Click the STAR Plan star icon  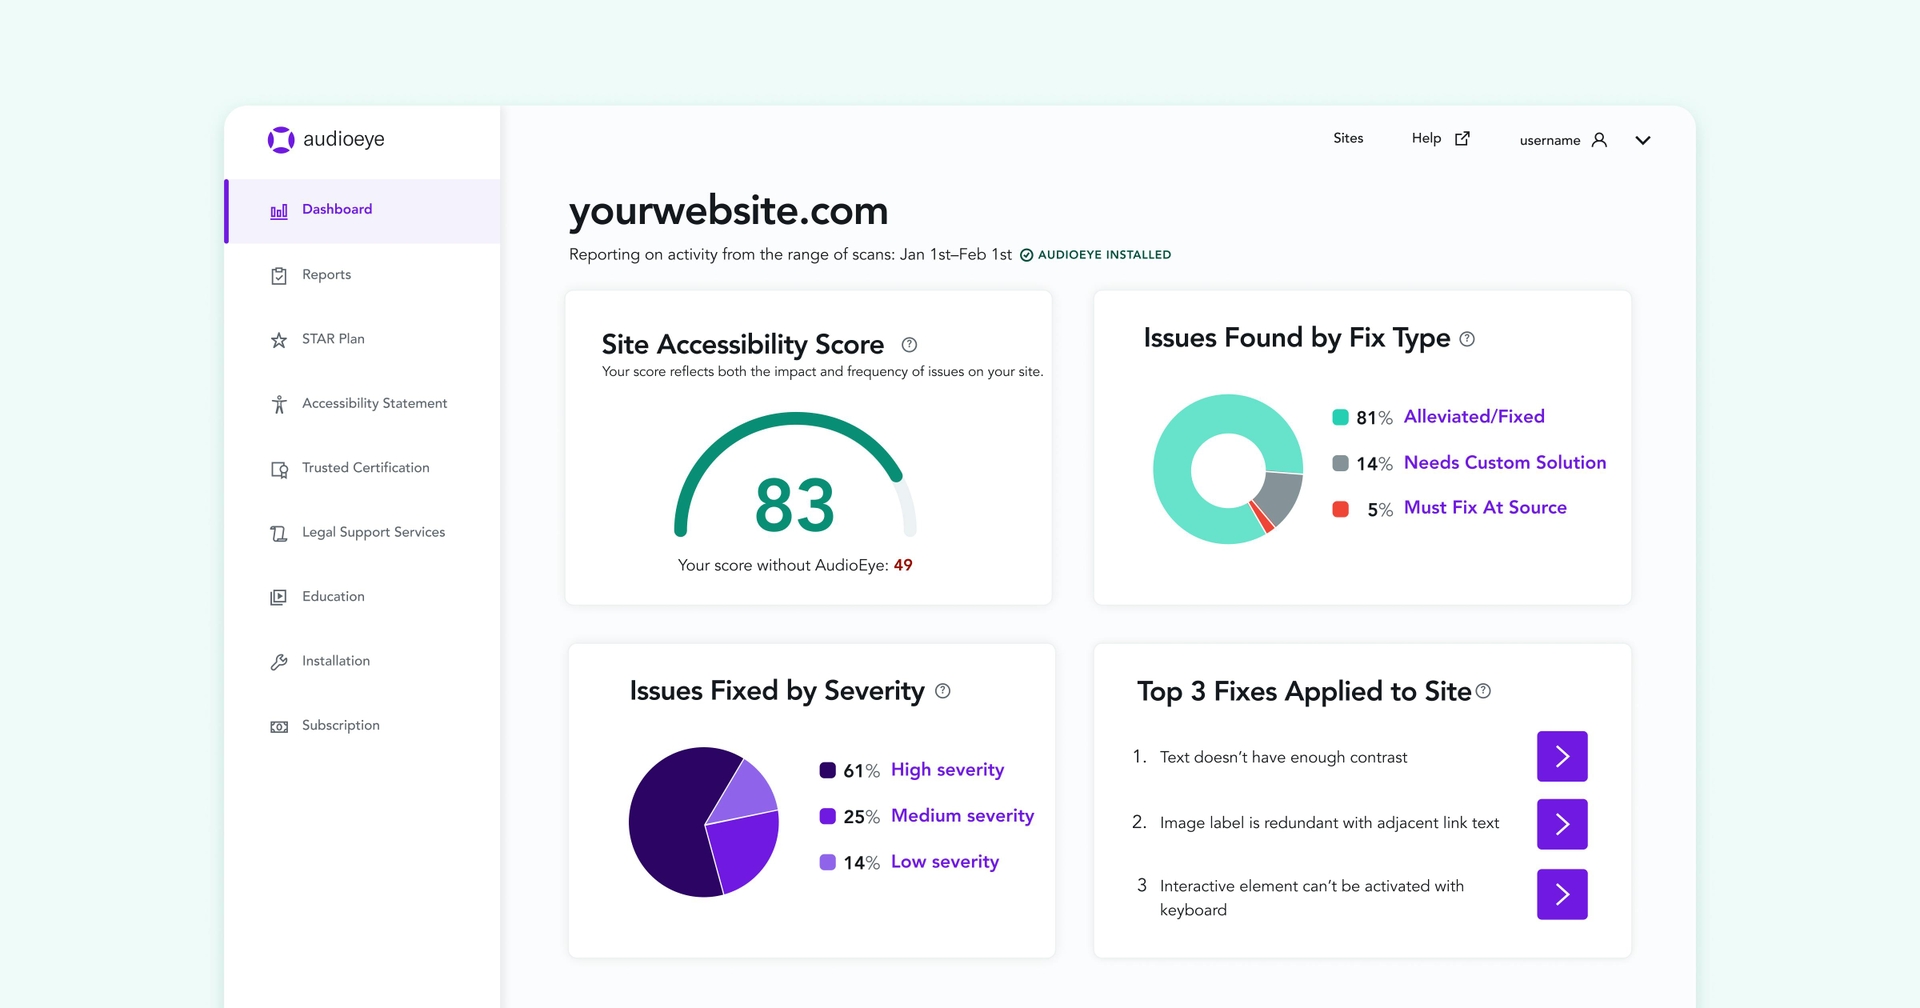[x=279, y=340]
